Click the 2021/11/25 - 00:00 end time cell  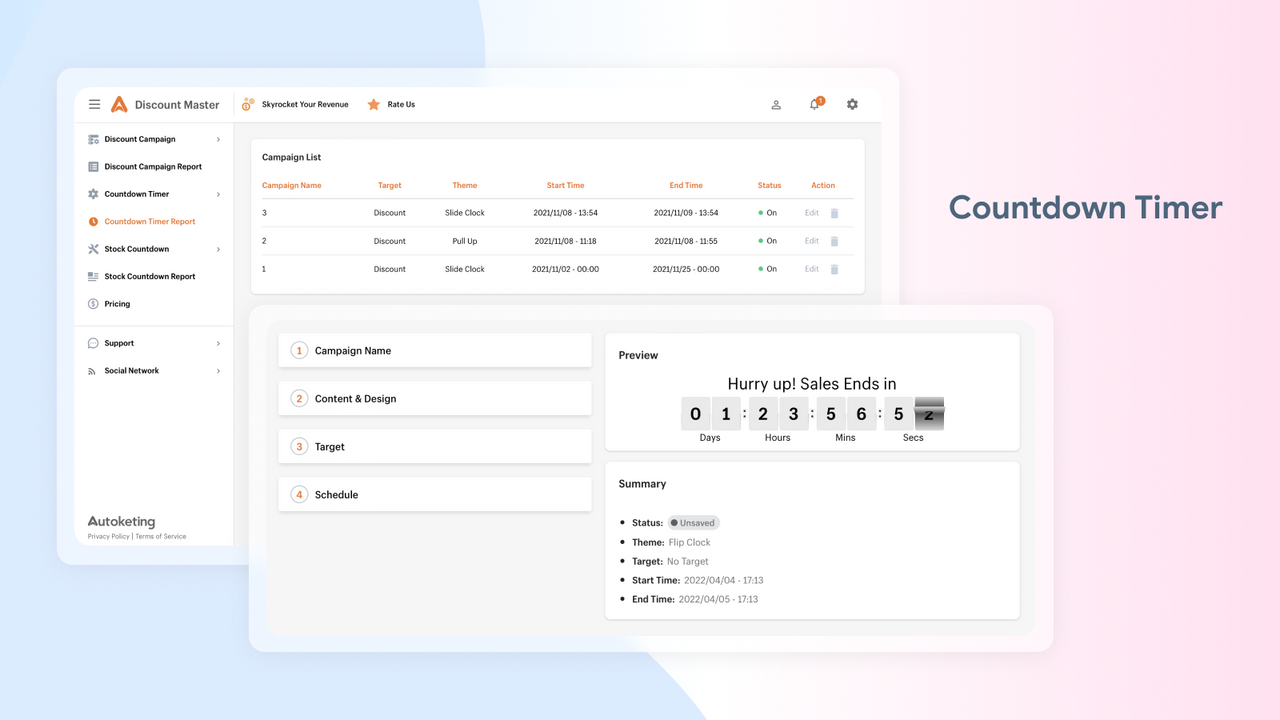click(x=686, y=269)
